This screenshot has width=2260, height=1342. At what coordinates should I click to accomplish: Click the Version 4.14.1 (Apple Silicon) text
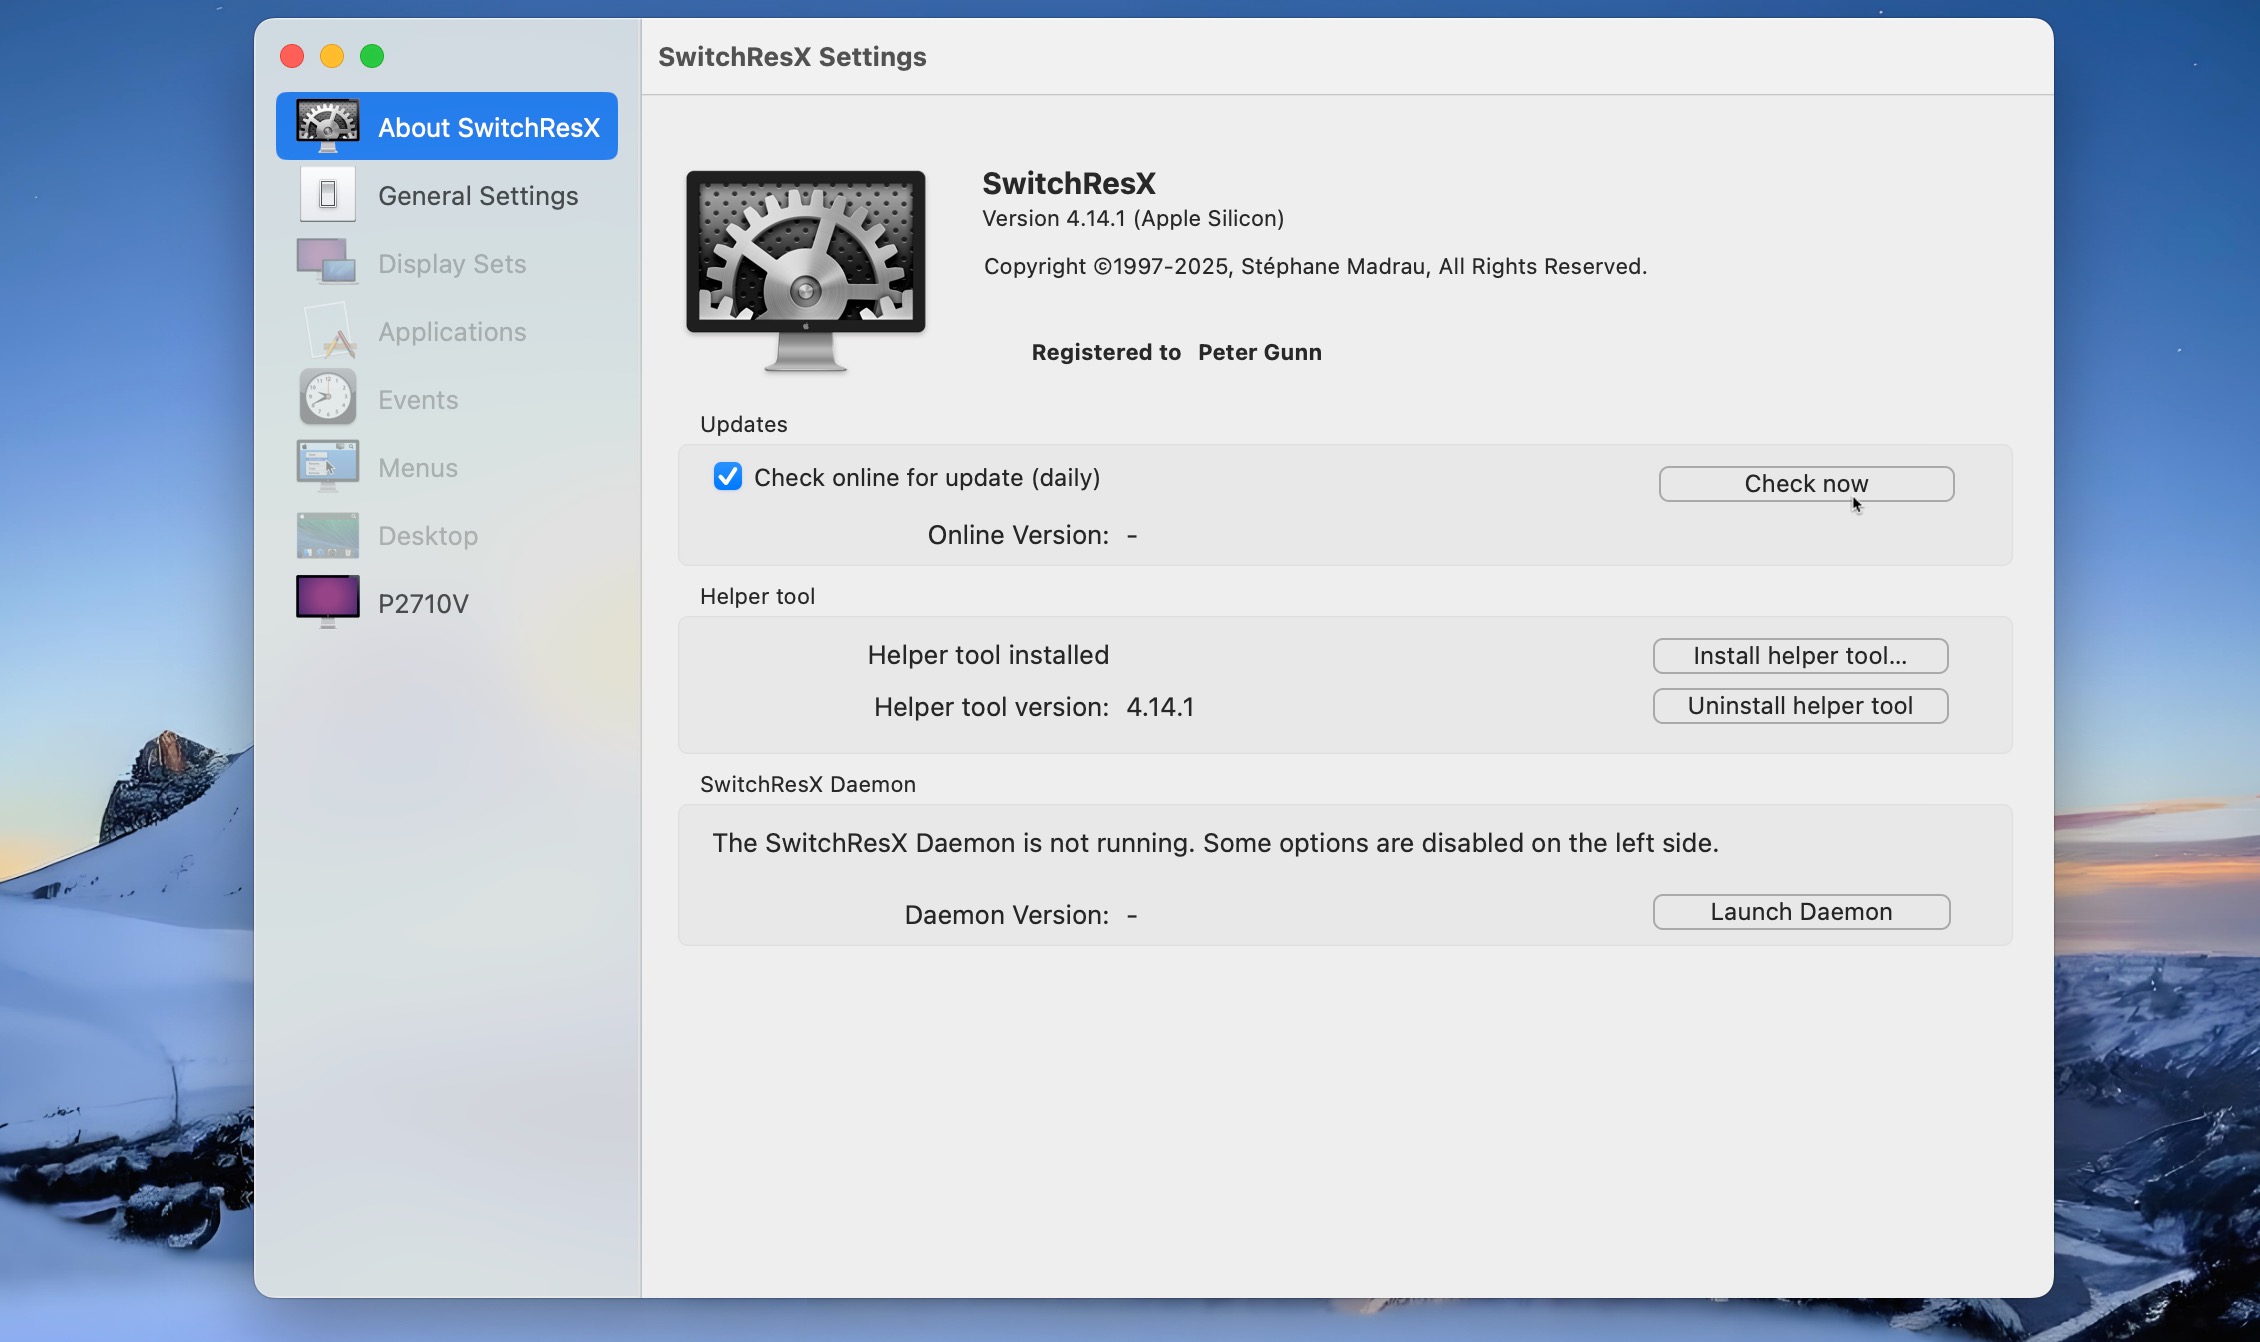coord(1133,218)
